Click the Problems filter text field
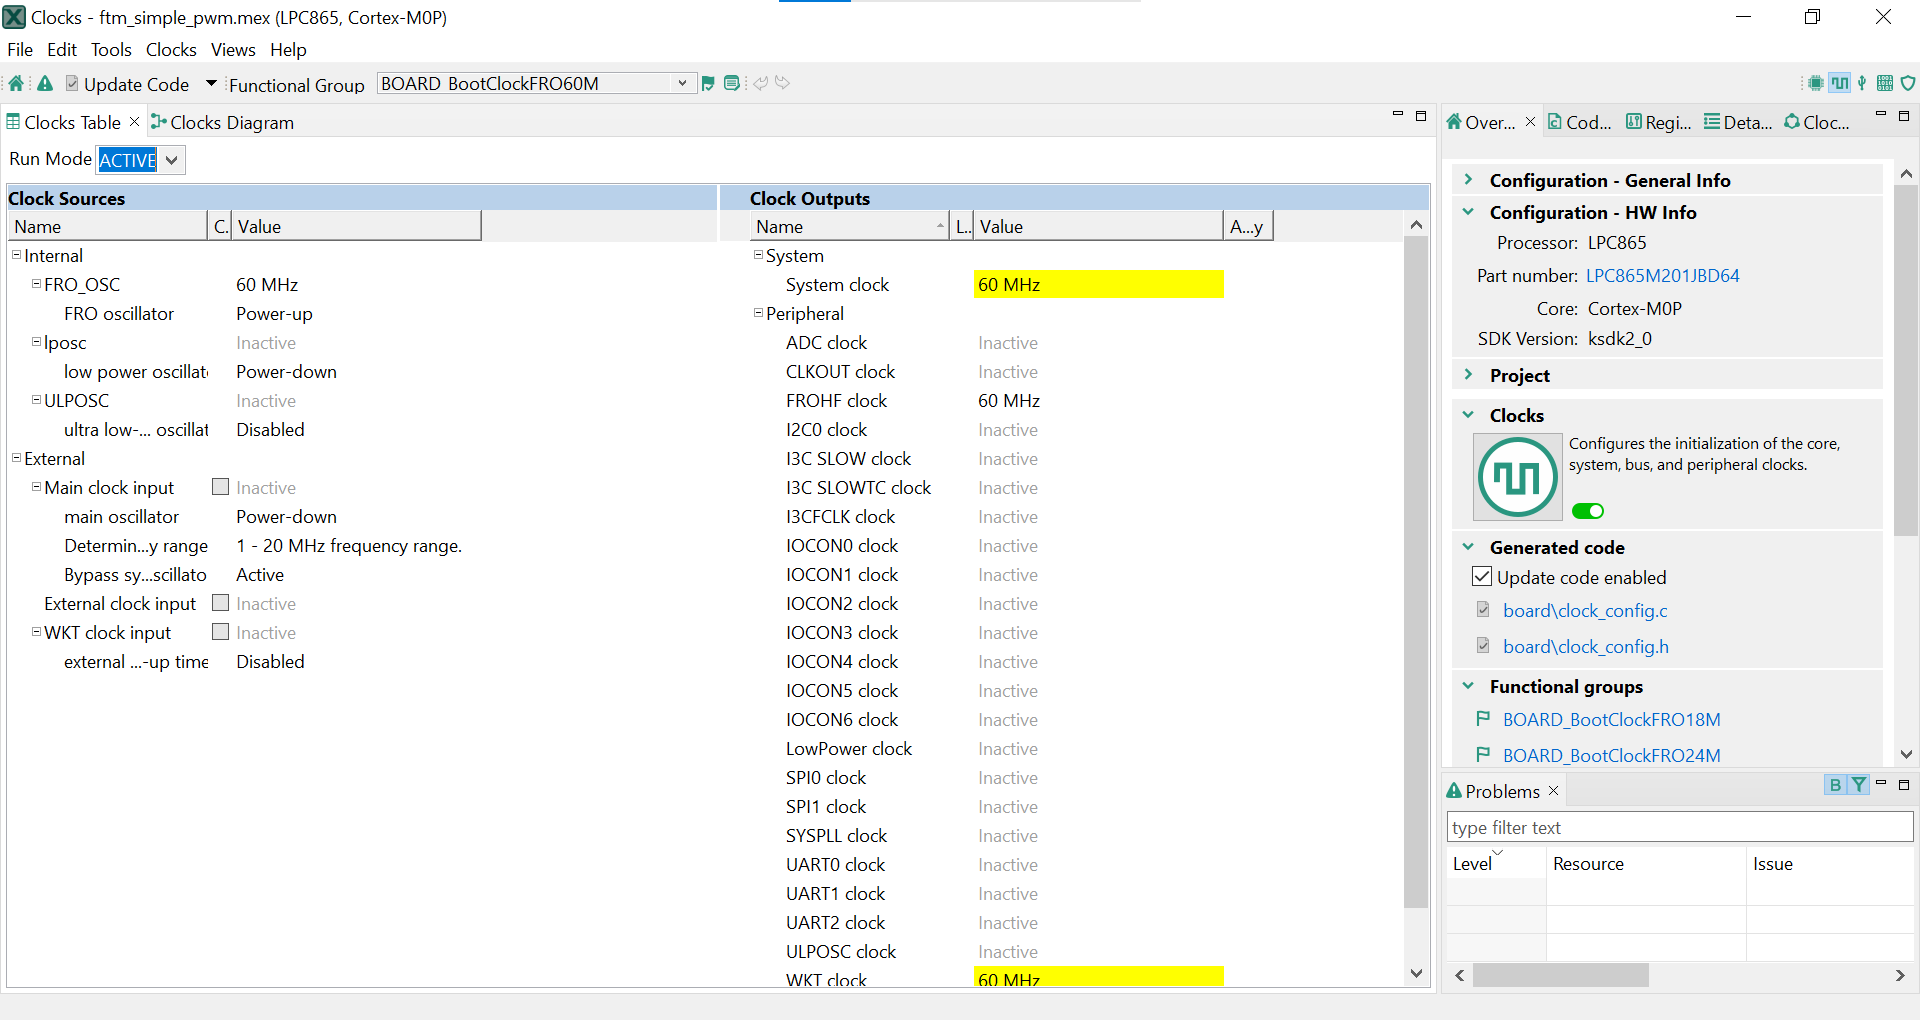 (x=1678, y=827)
